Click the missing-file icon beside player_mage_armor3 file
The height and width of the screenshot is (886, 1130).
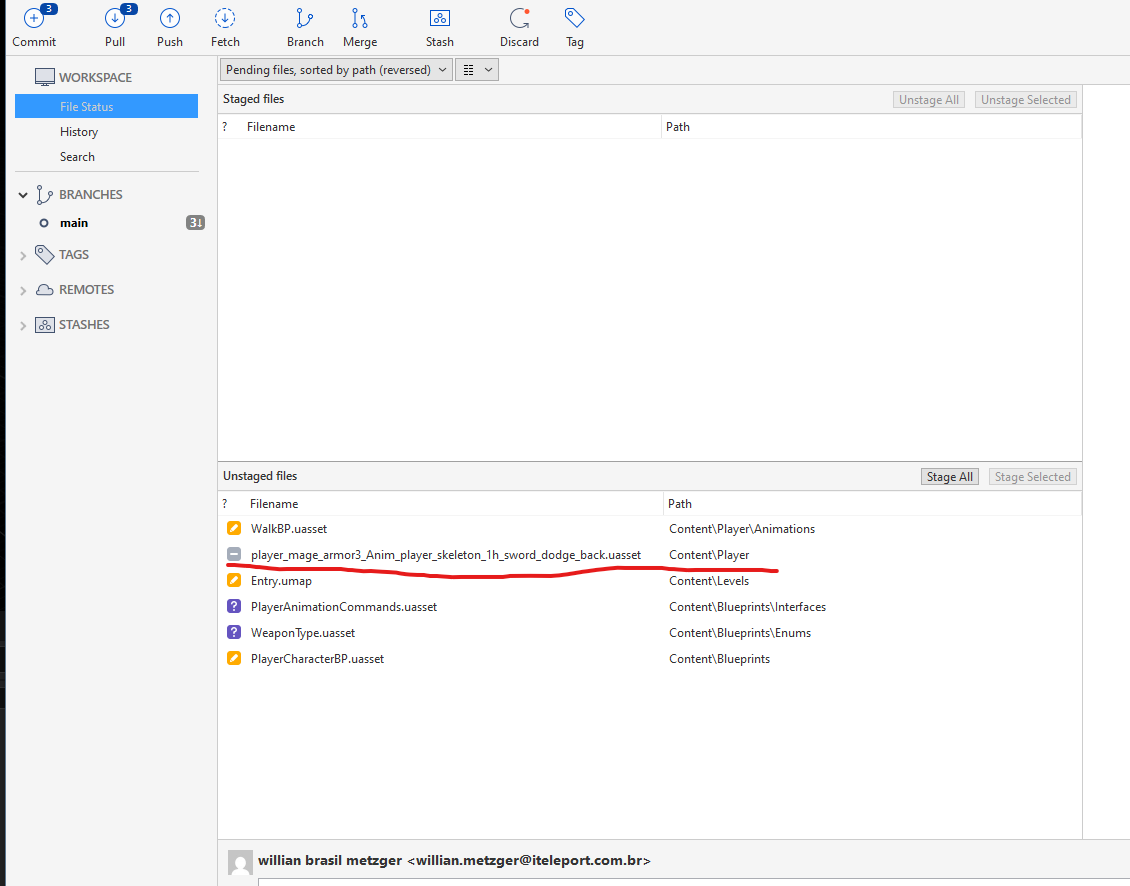point(233,554)
